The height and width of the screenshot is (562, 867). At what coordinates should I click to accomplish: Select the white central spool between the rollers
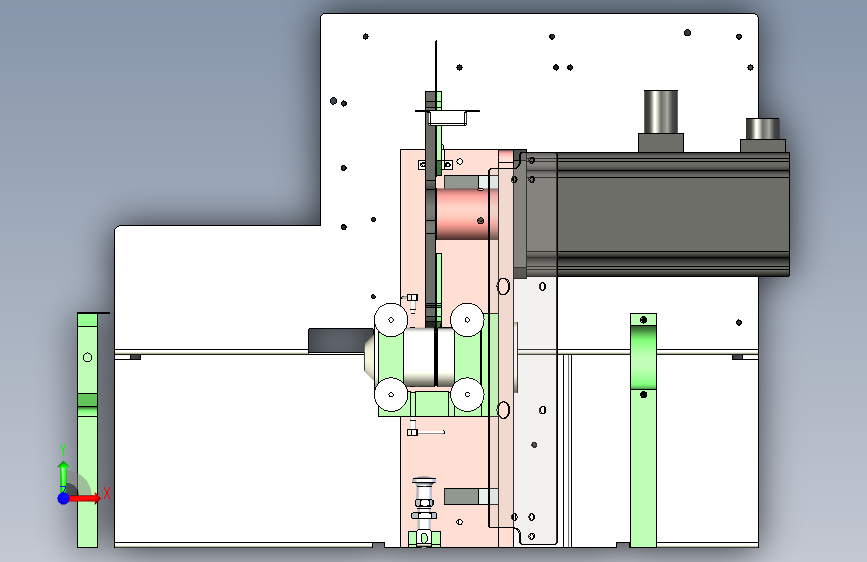(429, 357)
